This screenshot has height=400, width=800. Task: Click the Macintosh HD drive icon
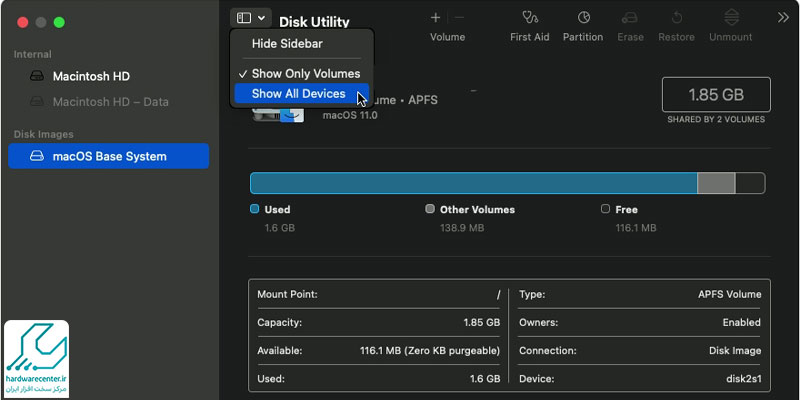pyautogui.click(x=37, y=77)
